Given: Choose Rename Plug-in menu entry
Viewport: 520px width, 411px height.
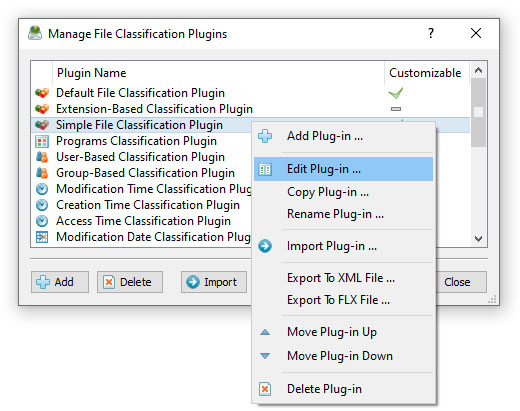Looking at the screenshot, I should tap(335, 214).
